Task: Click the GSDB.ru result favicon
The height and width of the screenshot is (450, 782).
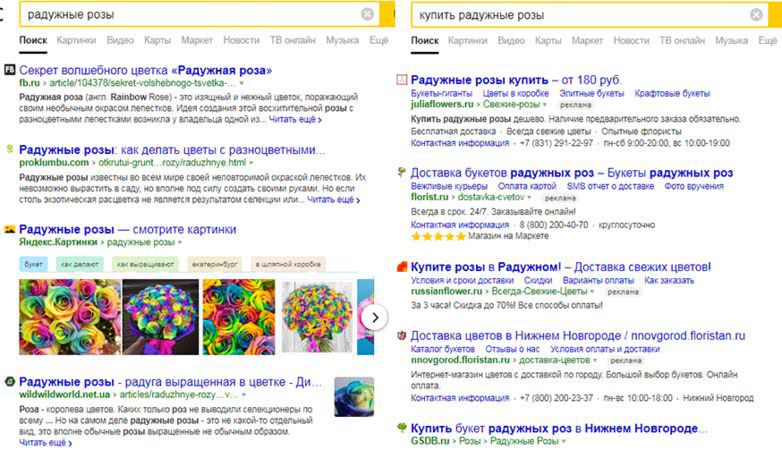Action: click(x=402, y=428)
